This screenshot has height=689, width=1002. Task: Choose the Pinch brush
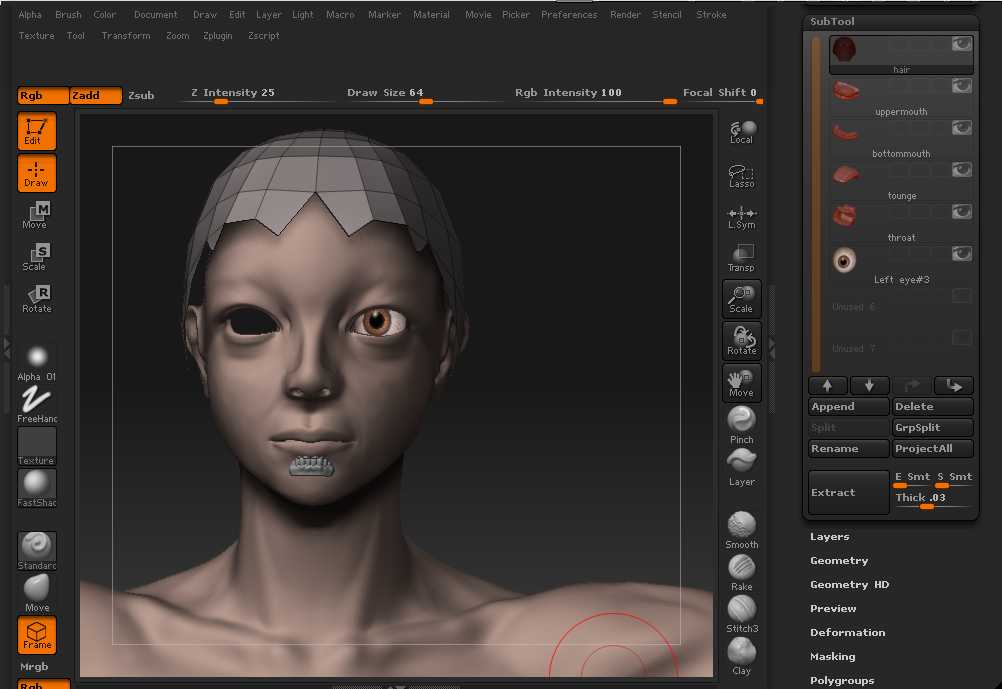(741, 424)
